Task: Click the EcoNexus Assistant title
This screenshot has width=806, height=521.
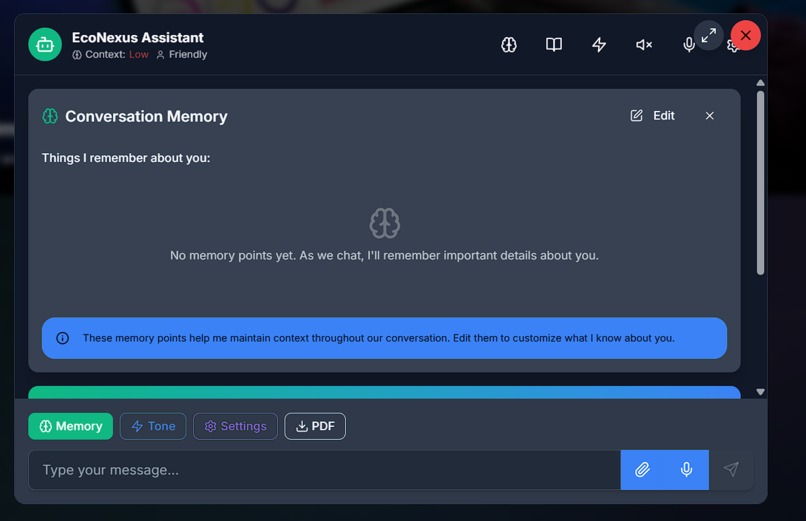Action: [x=138, y=38]
